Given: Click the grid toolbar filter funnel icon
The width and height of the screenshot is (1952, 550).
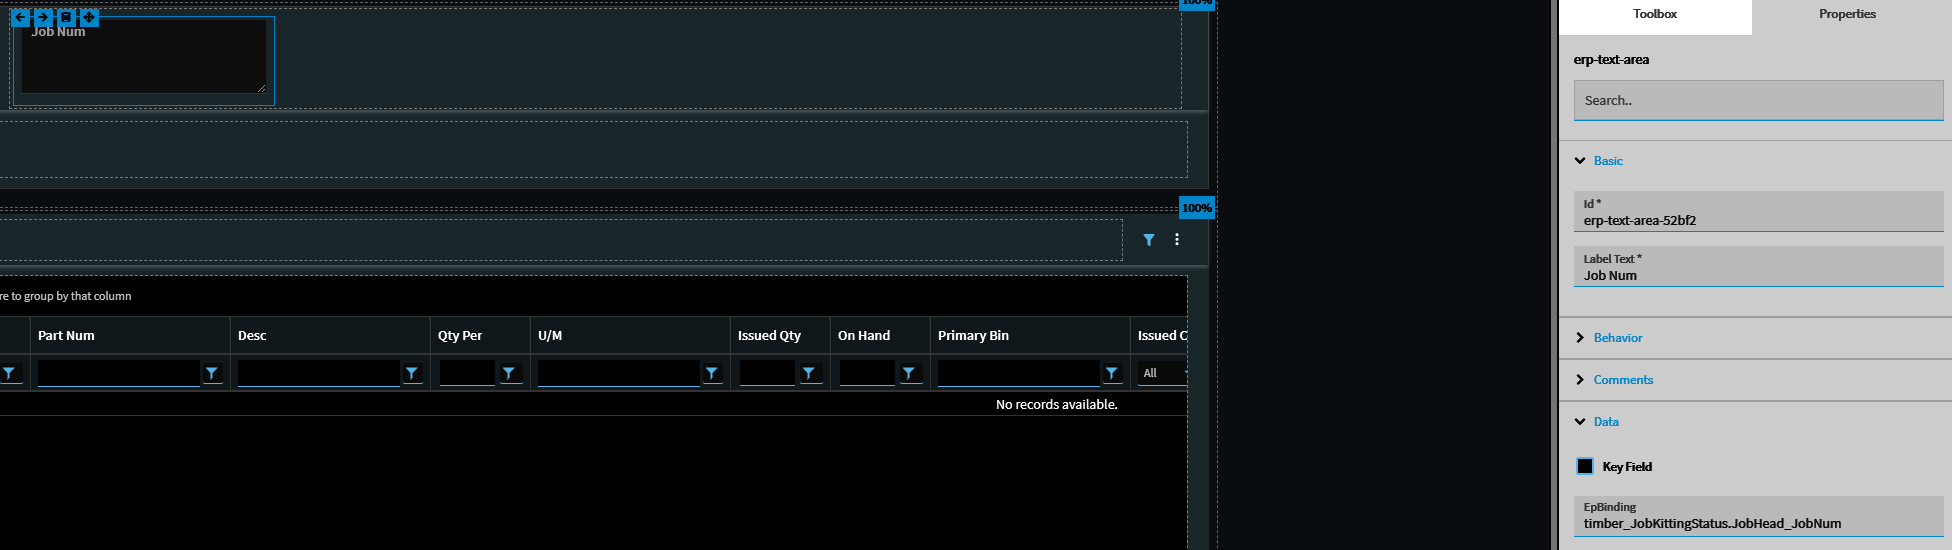Looking at the screenshot, I should 1149,240.
